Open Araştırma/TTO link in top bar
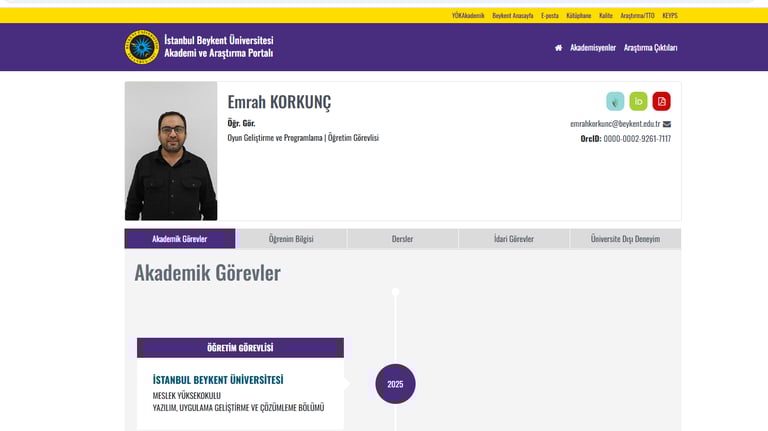The width and height of the screenshot is (768, 431). coord(637,16)
